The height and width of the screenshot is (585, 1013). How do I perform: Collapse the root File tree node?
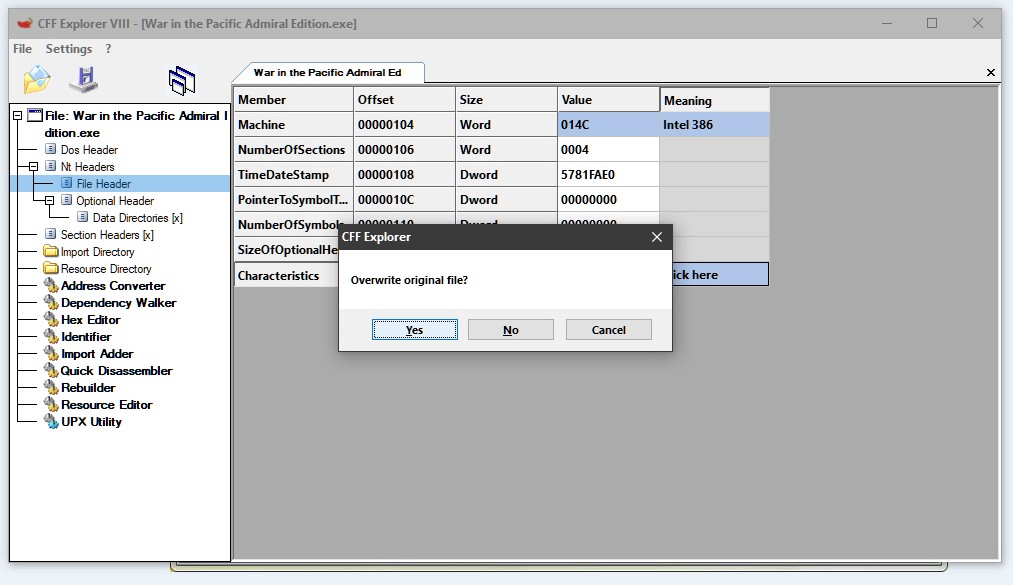[x=17, y=116]
